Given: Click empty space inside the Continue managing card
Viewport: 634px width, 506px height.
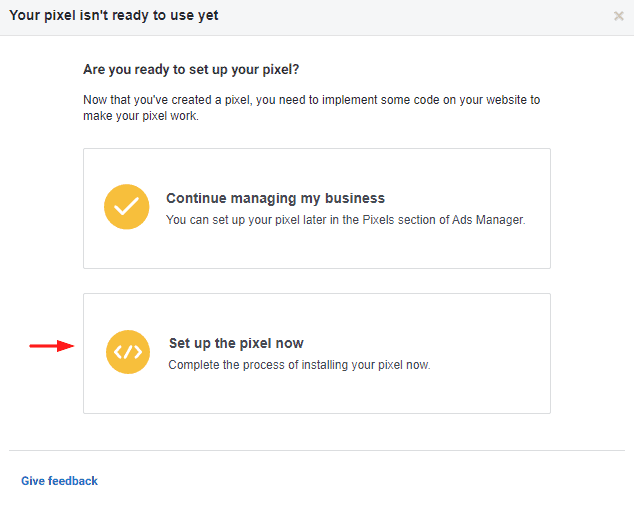Looking at the screenshot, I should click(x=317, y=251).
